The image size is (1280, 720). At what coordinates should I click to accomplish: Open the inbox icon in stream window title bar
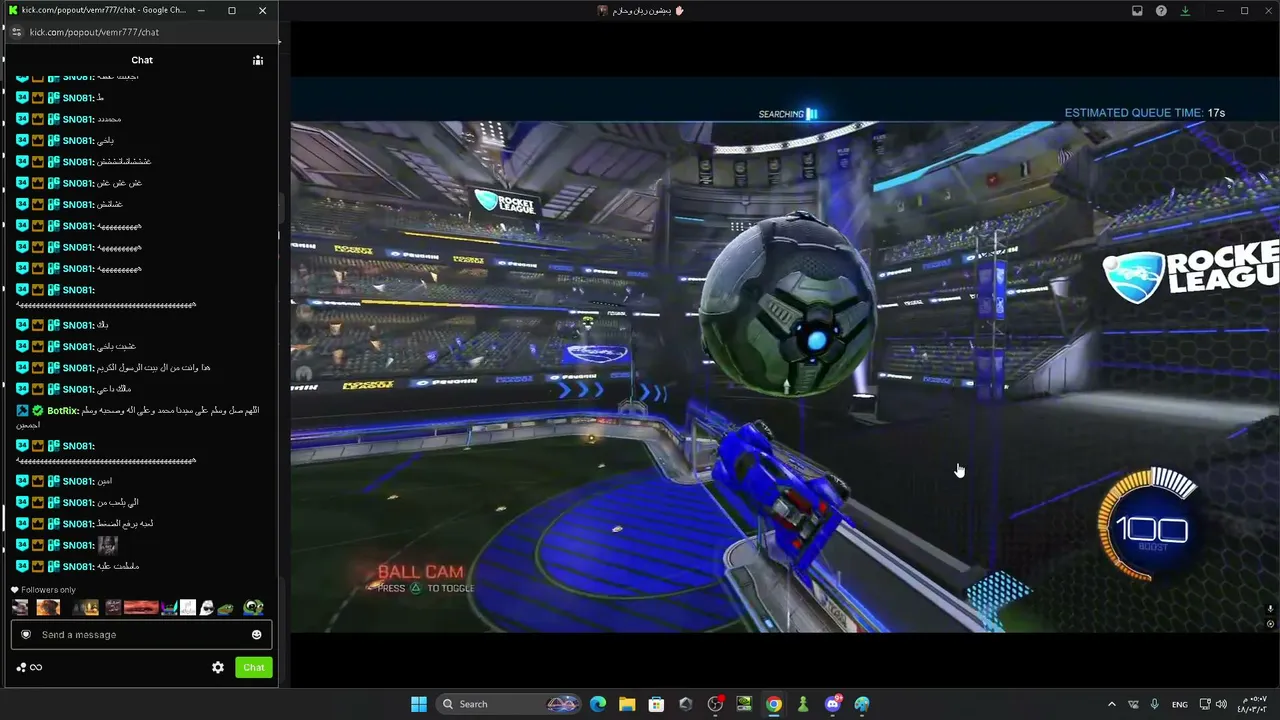(1137, 11)
